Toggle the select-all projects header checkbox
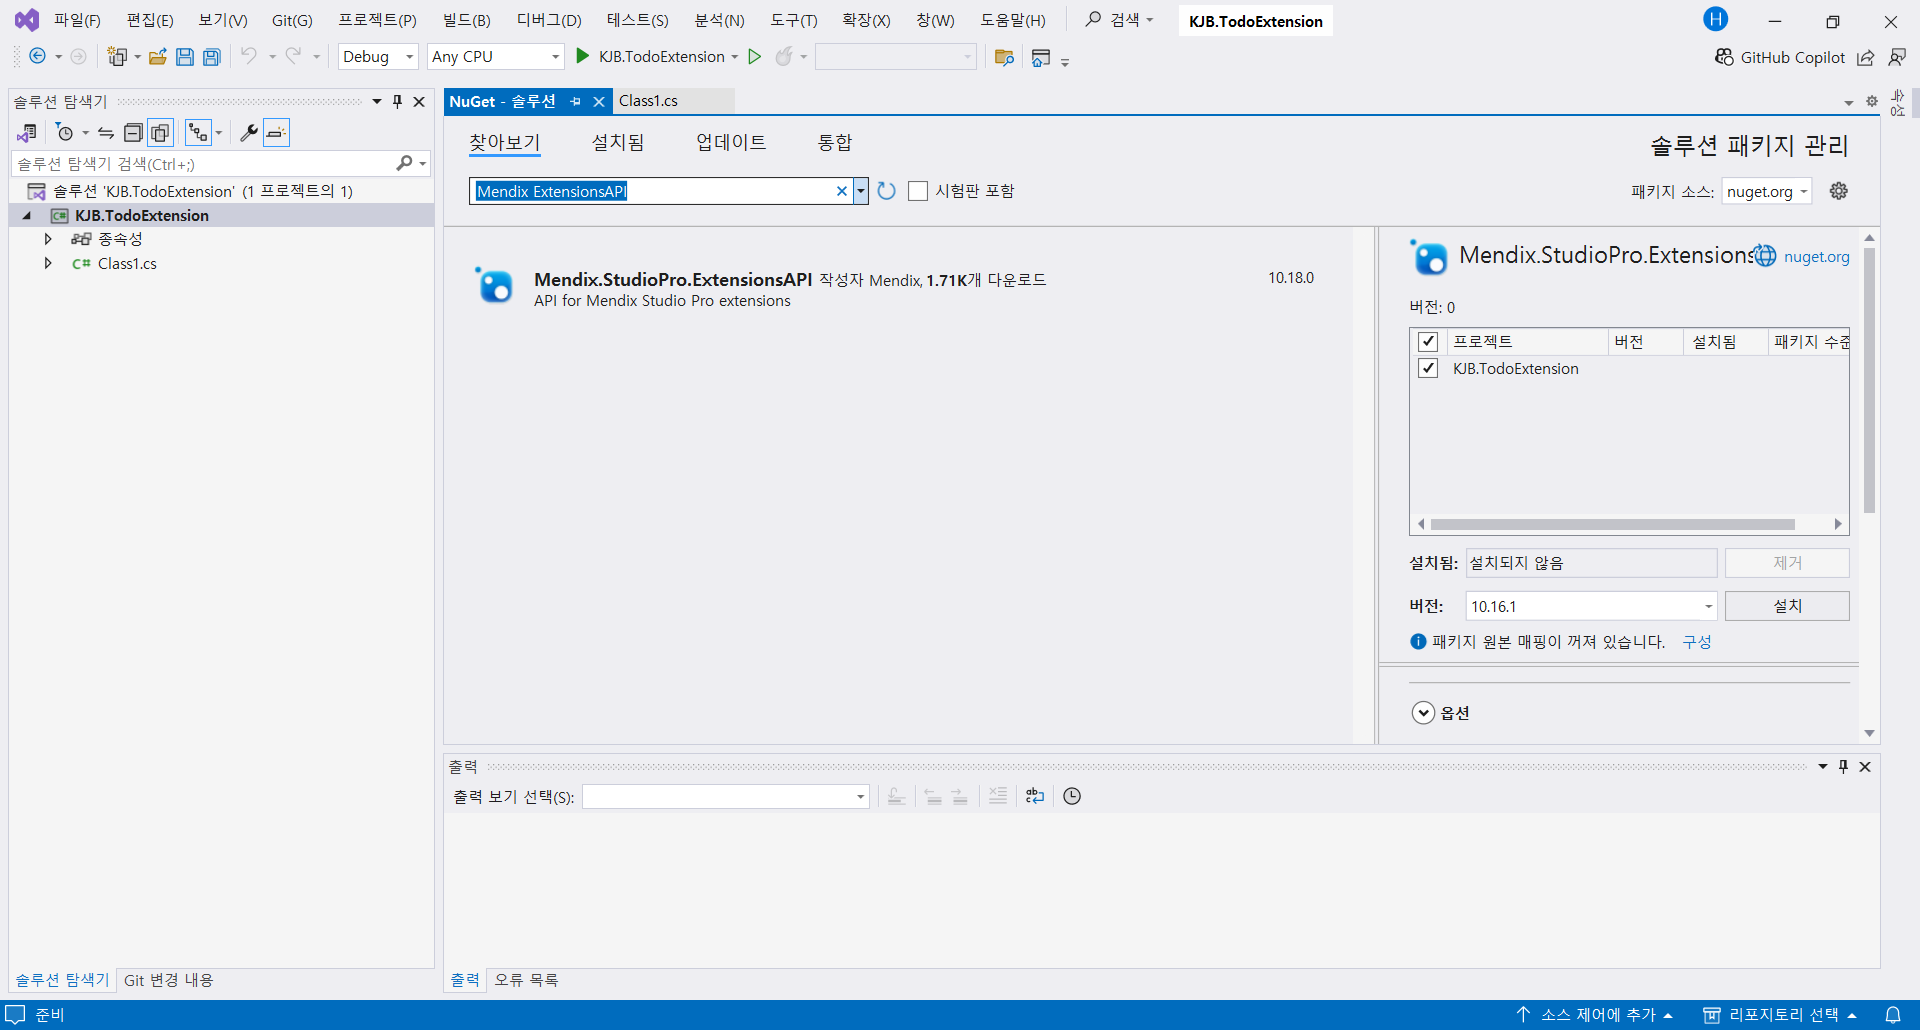The height and width of the screenshot is (1030, 1920). click(1428, 342)
